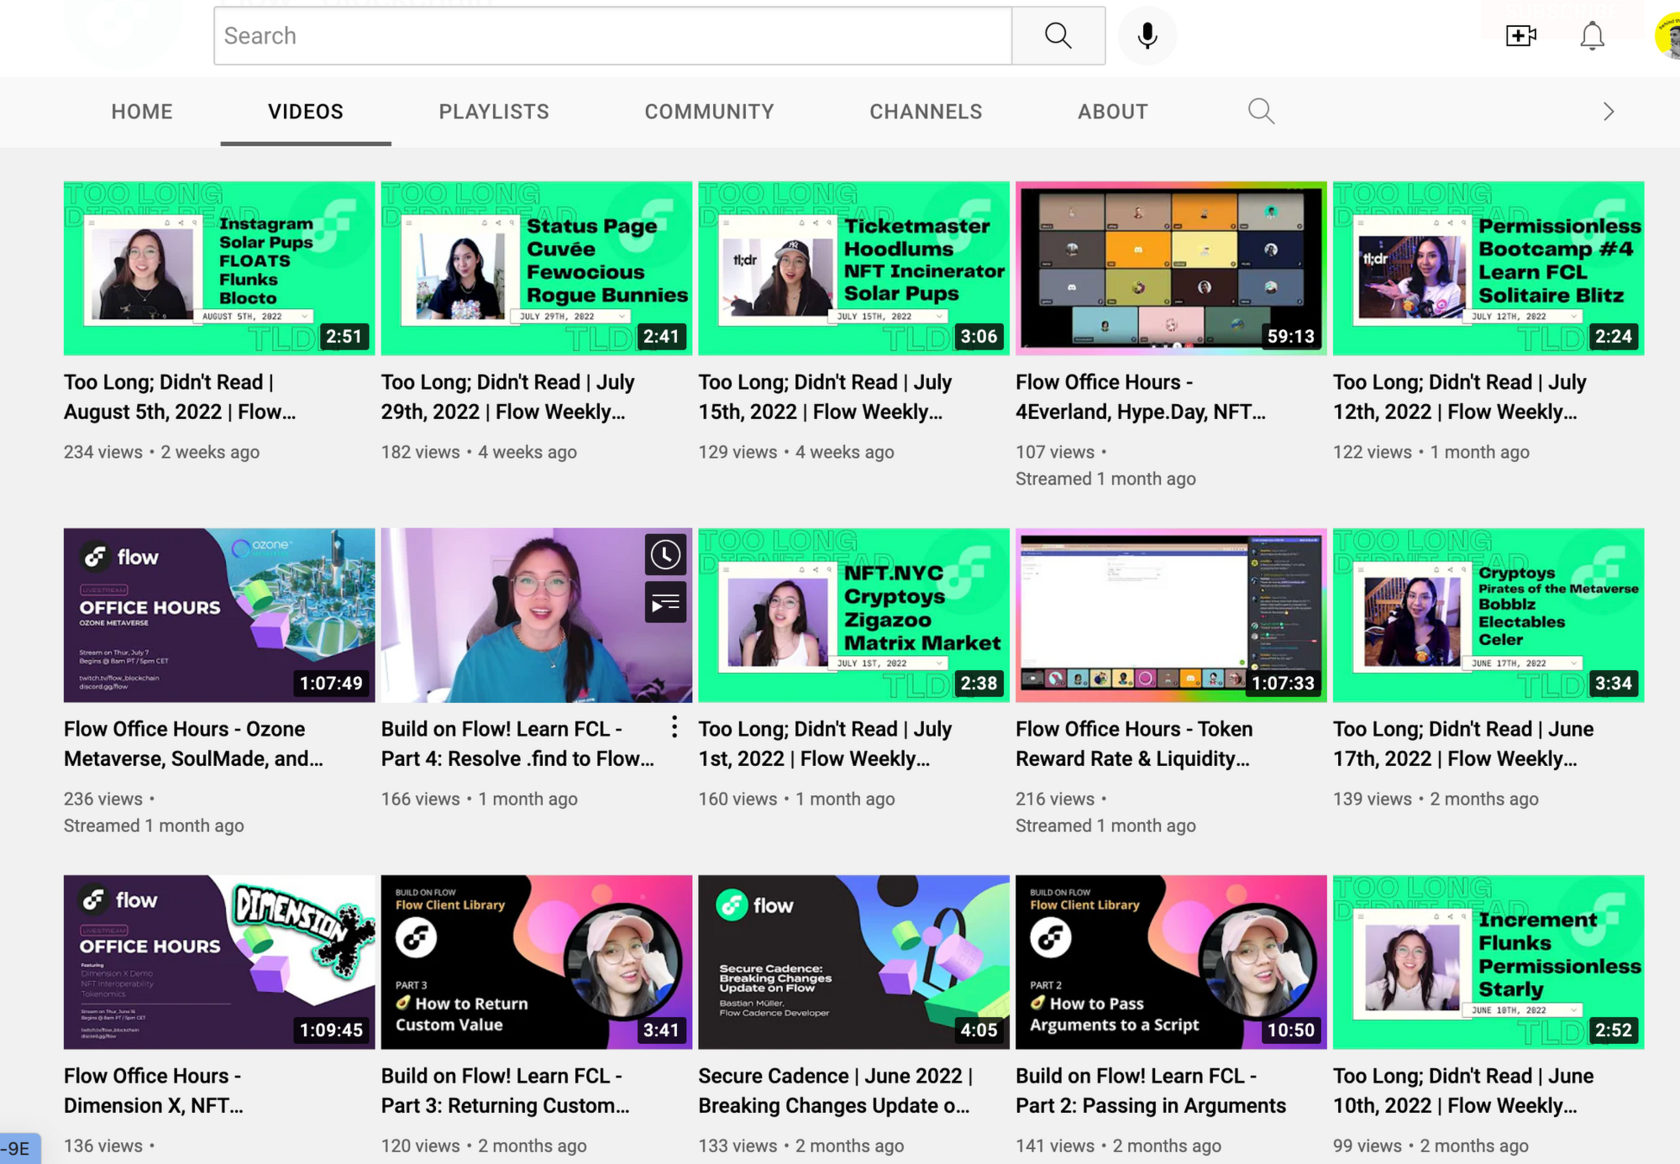Image resolution: width=1680 pixels, height=1164 pixels.
Task: Open FCL Part 3 Return Custom Value thumbnail
Action: [x=536, y=962]
